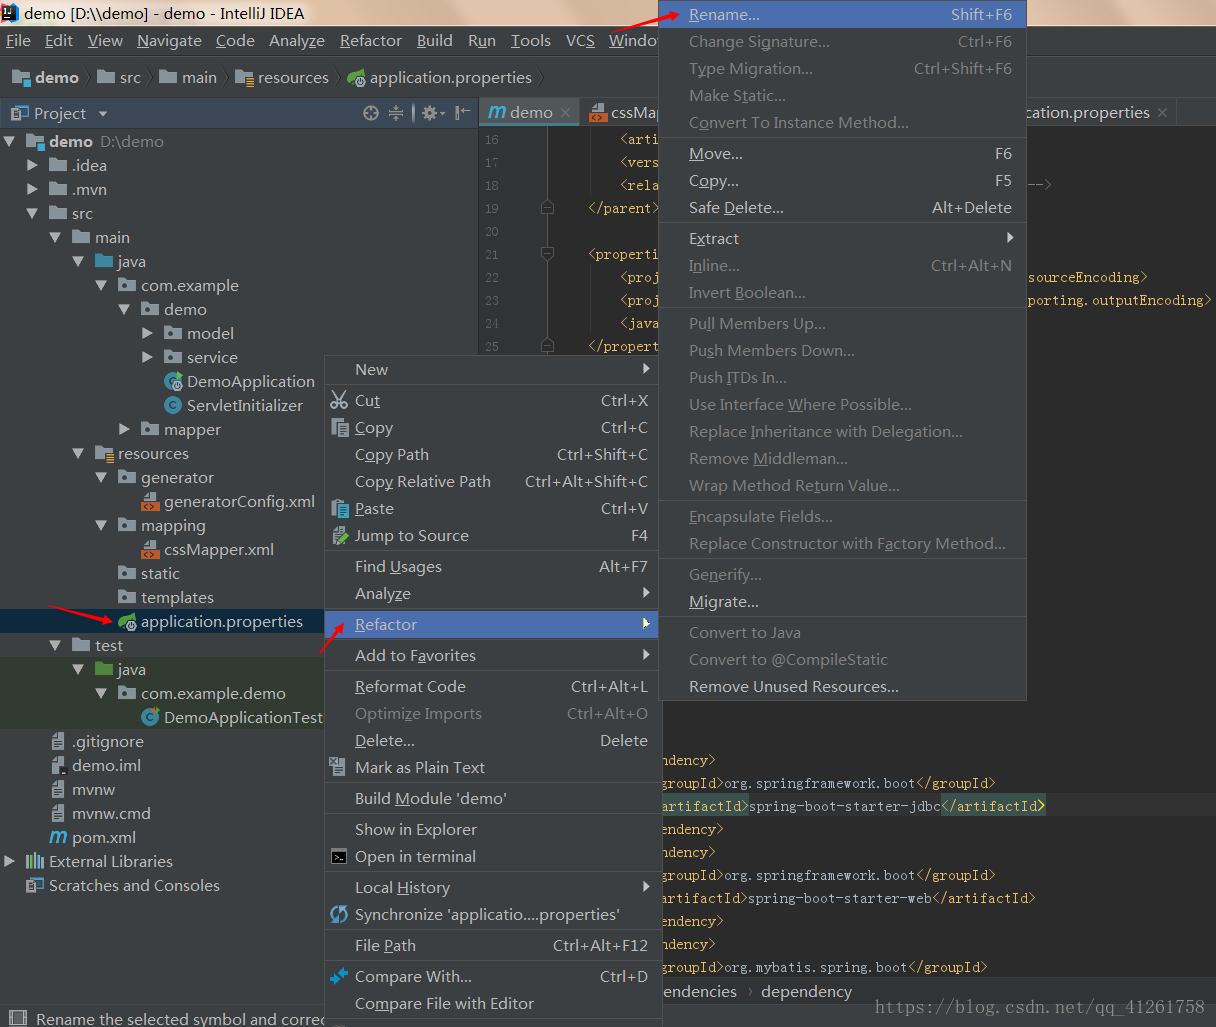Close the demo editor tab
This screenshot has width=1216, height=1027.
(566, 113)
